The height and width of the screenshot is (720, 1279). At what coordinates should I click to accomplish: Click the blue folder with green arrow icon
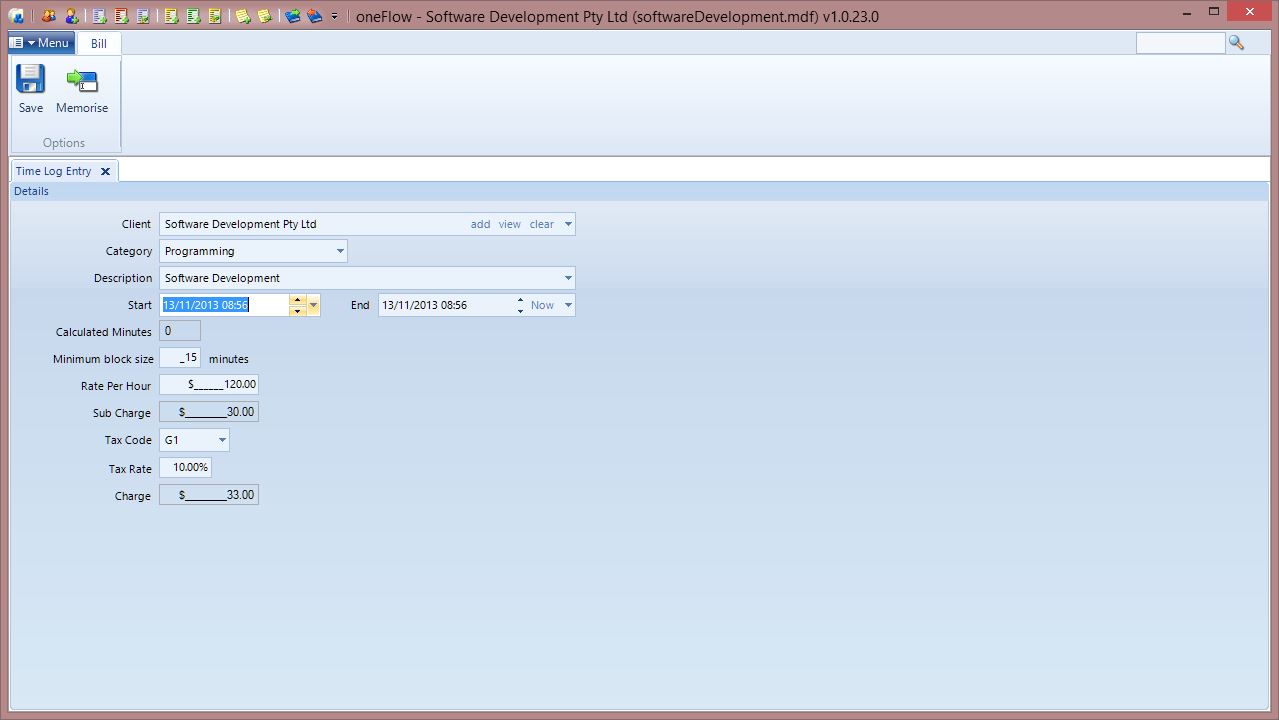click(292, 16)
